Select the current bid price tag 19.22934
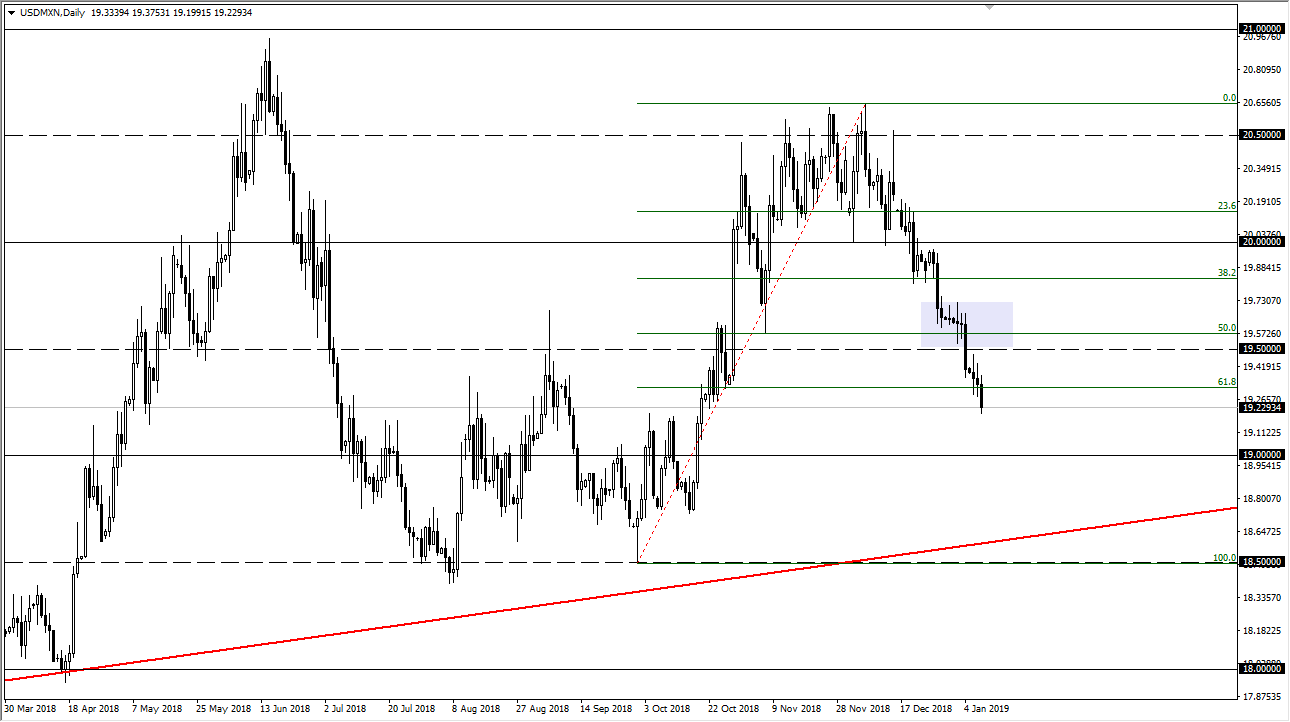 [1264, 406]
